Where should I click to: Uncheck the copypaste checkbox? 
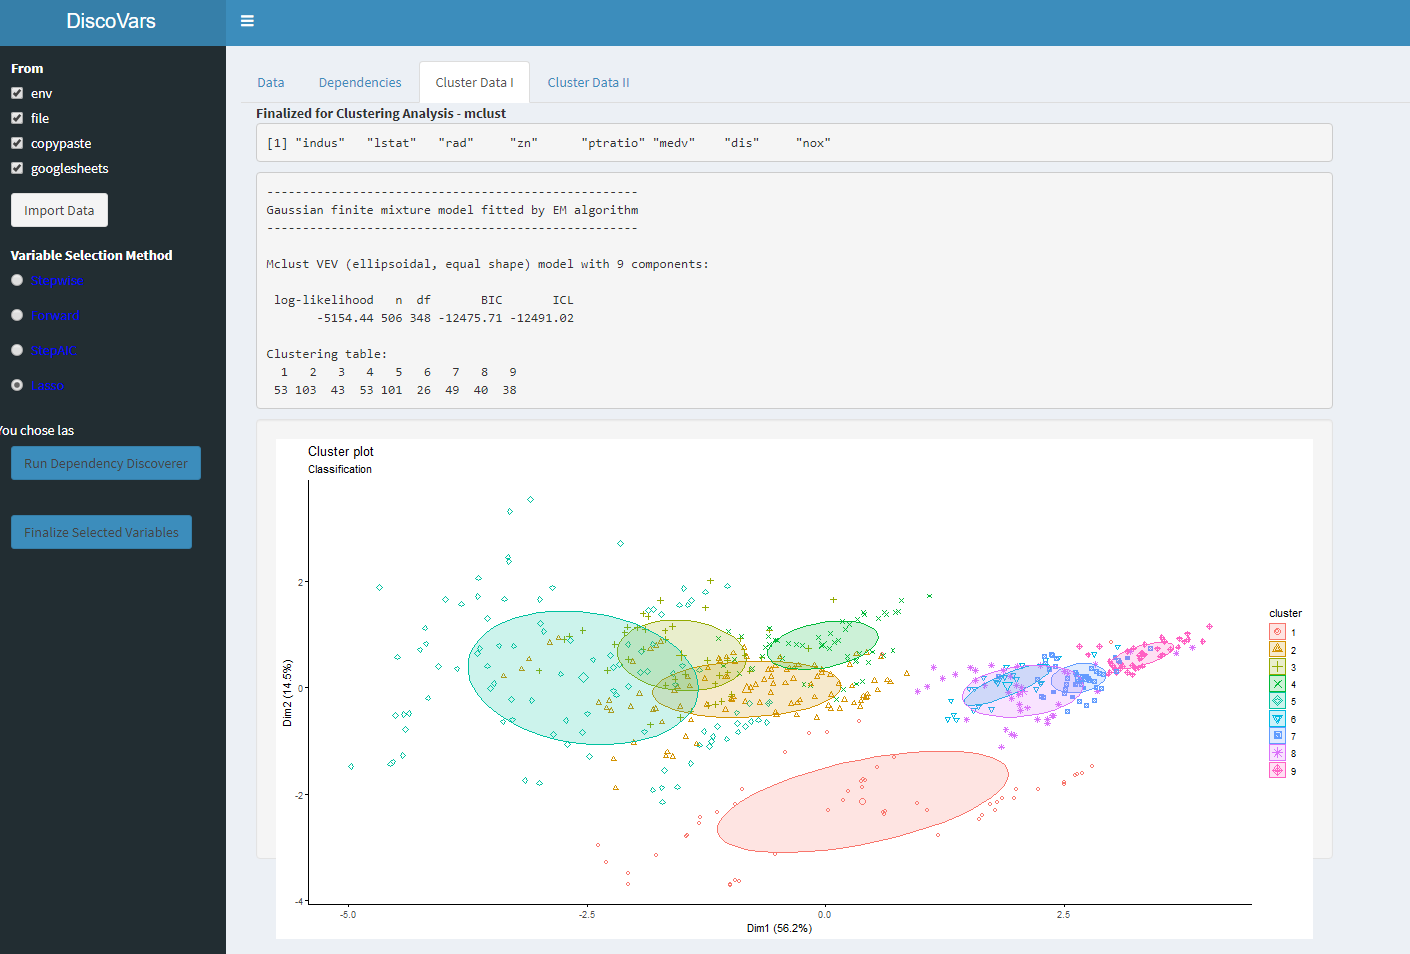click(x=17, y=143)
